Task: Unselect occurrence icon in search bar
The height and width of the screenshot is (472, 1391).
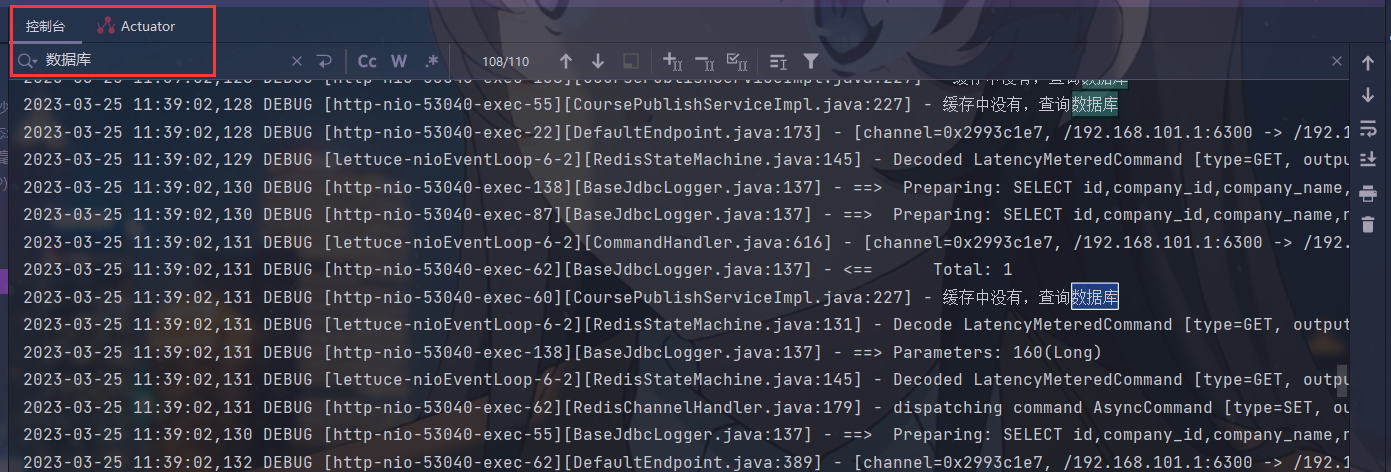Action: 704,61
